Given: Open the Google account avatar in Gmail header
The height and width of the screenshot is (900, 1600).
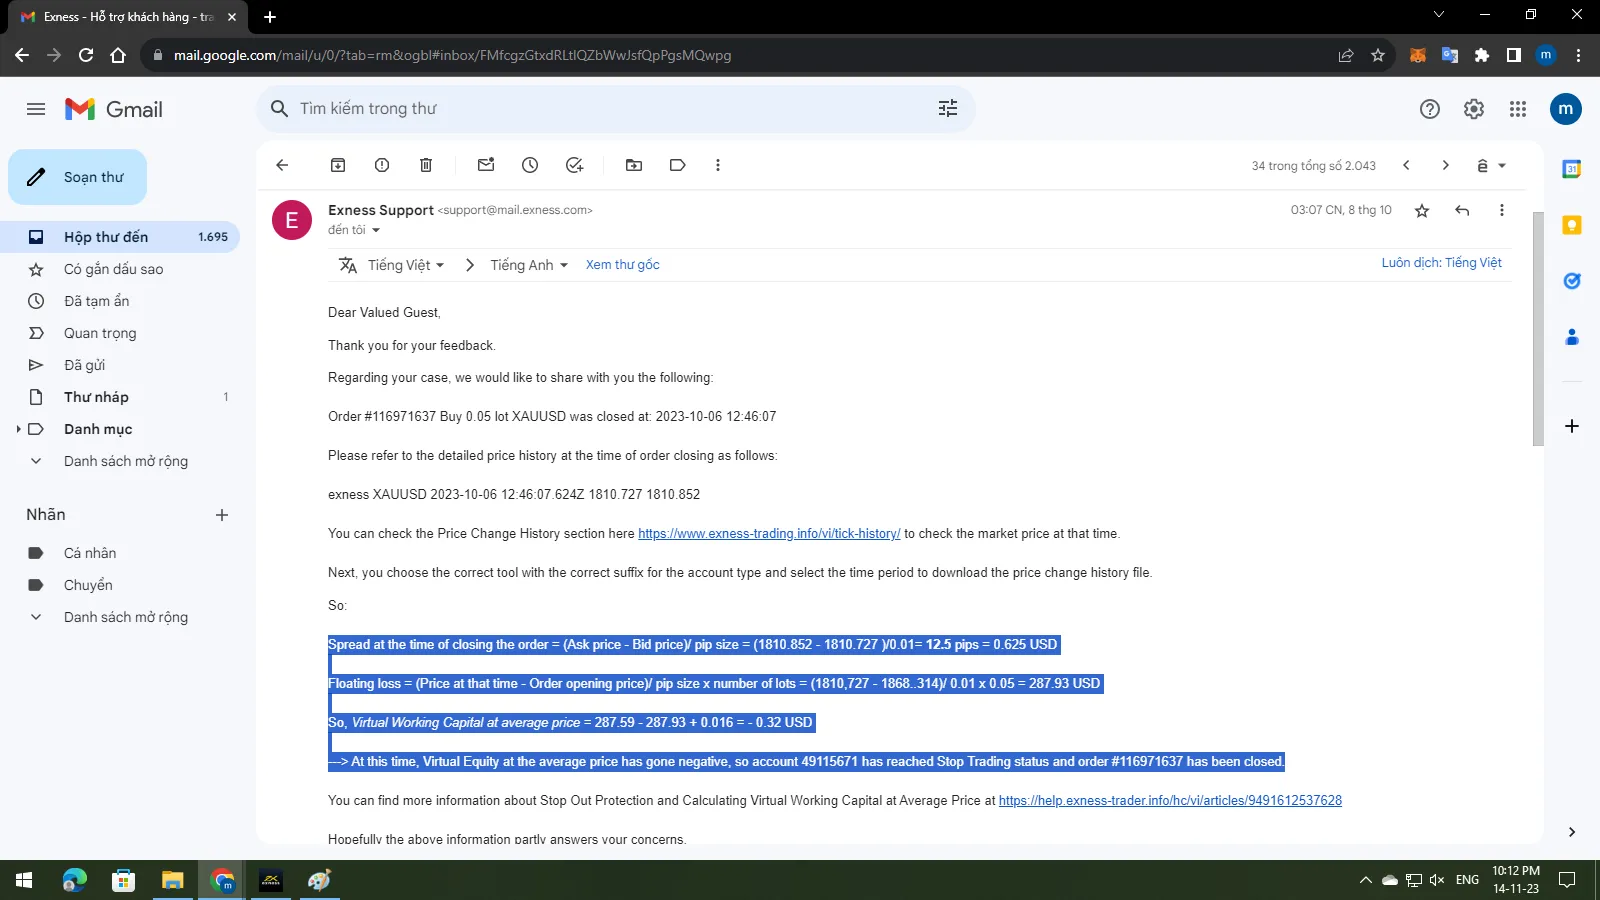Looking at the screenshot, I should [x=1566, y=109].
